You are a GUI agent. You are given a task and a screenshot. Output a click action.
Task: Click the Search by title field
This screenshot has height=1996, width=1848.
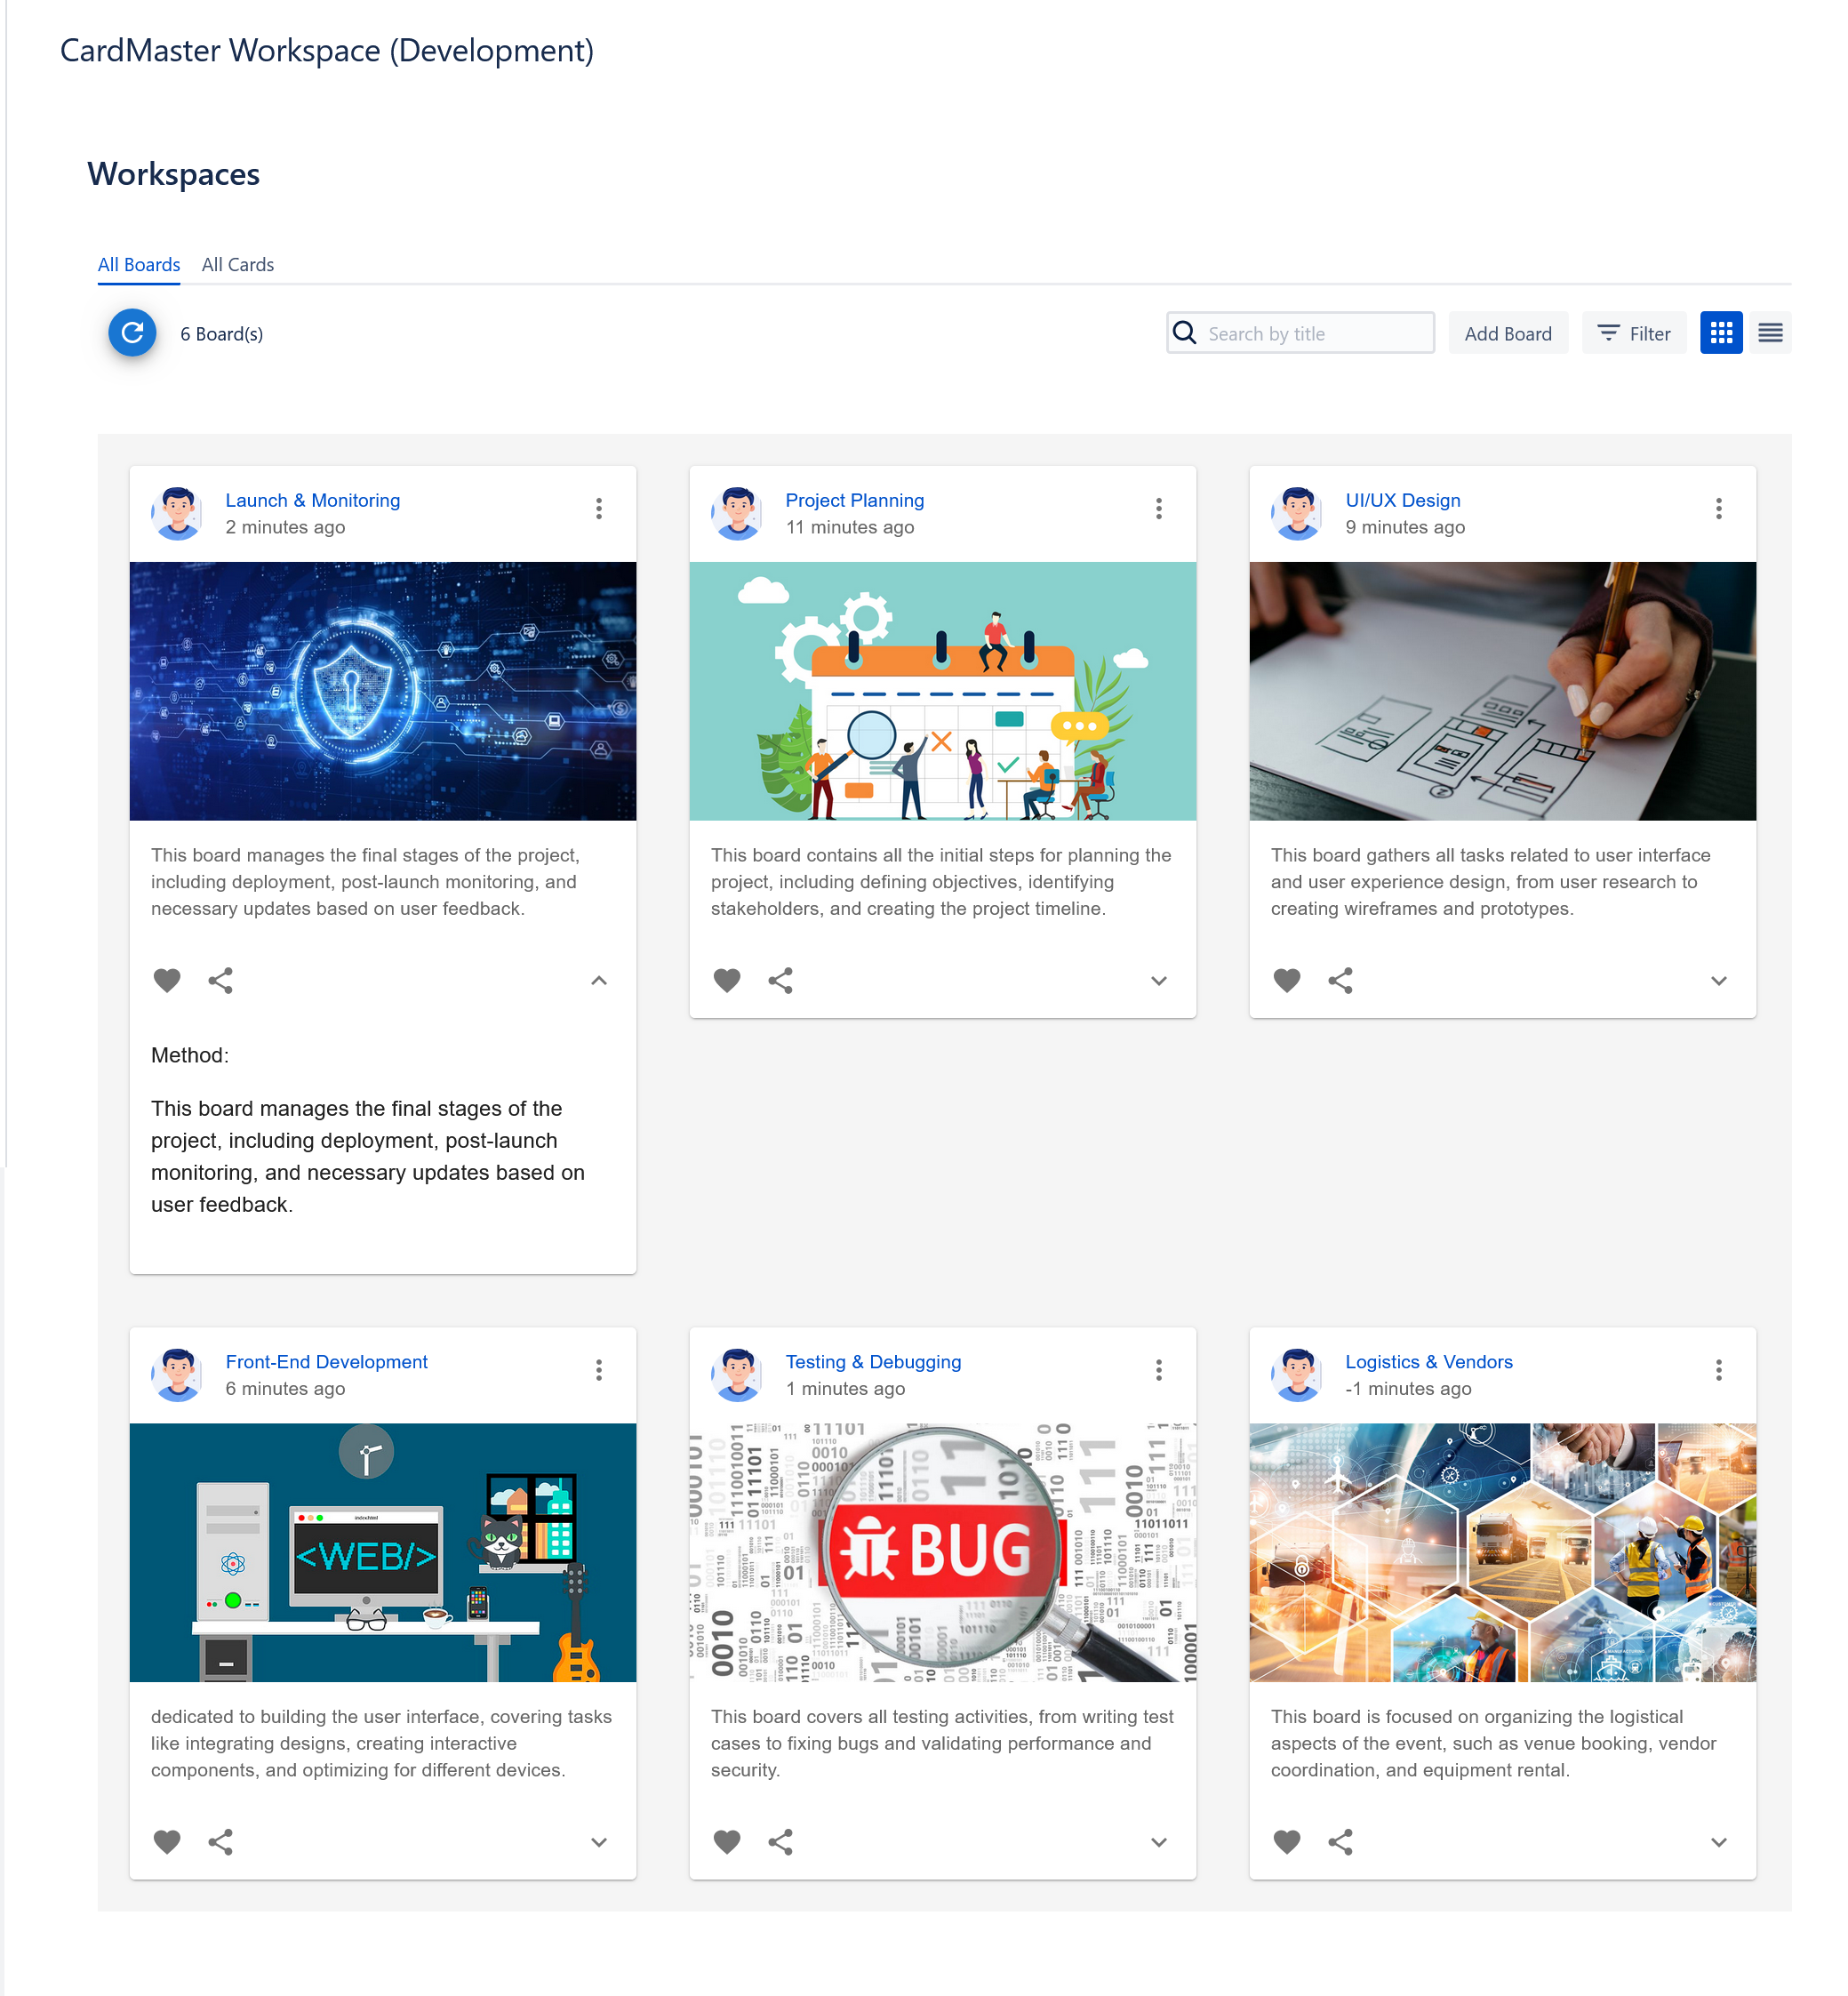click(1315, 334)
